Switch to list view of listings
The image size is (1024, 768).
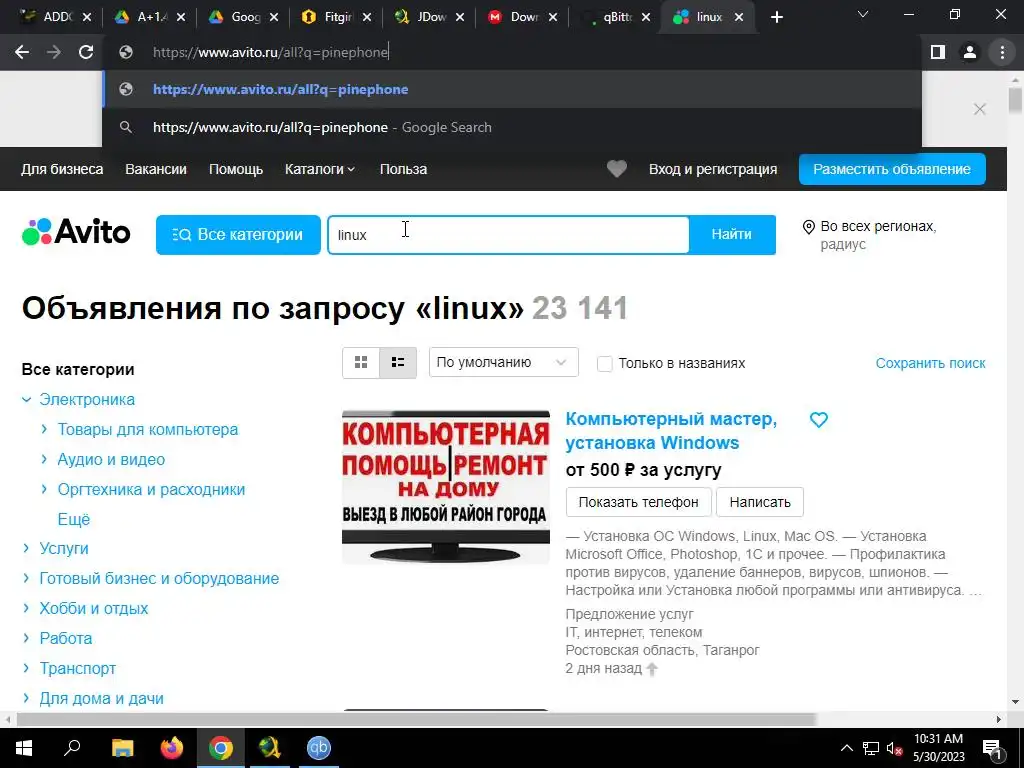pos(398,362)
